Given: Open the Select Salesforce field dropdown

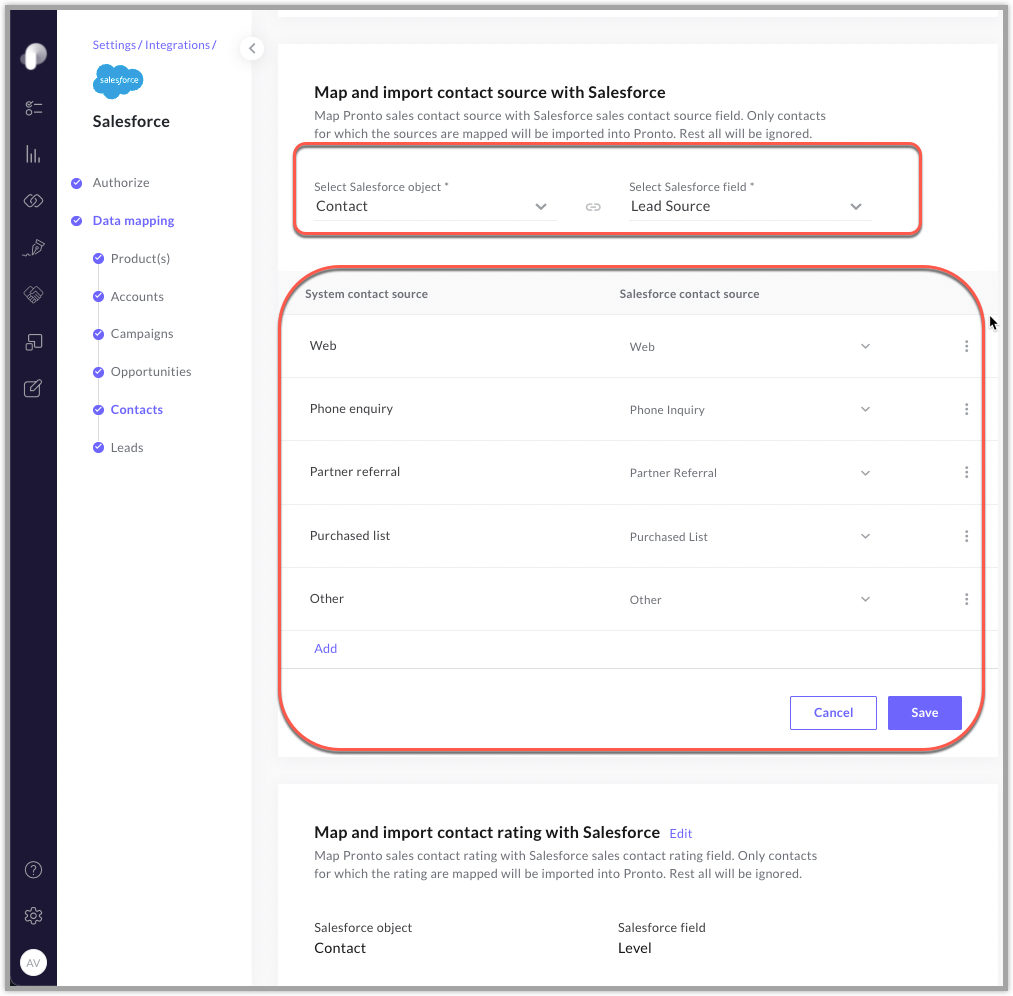Looking at the screenshot, I should [748, 206].
